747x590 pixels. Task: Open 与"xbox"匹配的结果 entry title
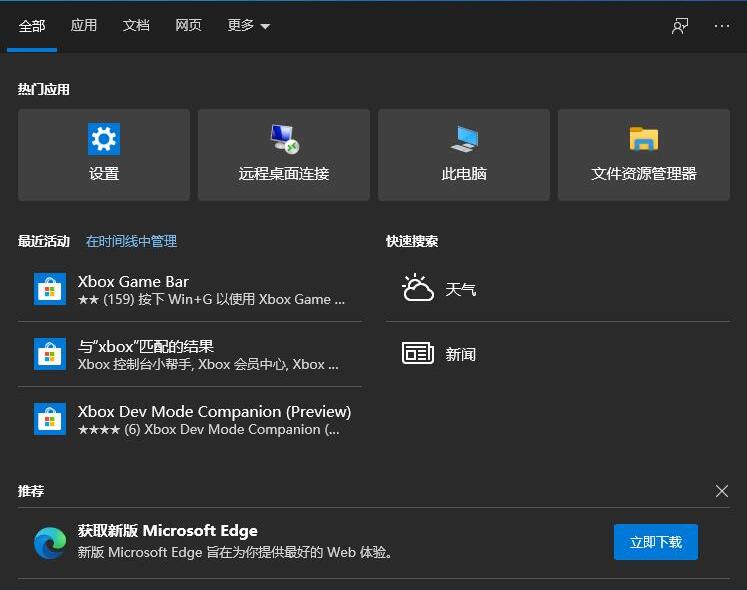click(x=146, y=346)
